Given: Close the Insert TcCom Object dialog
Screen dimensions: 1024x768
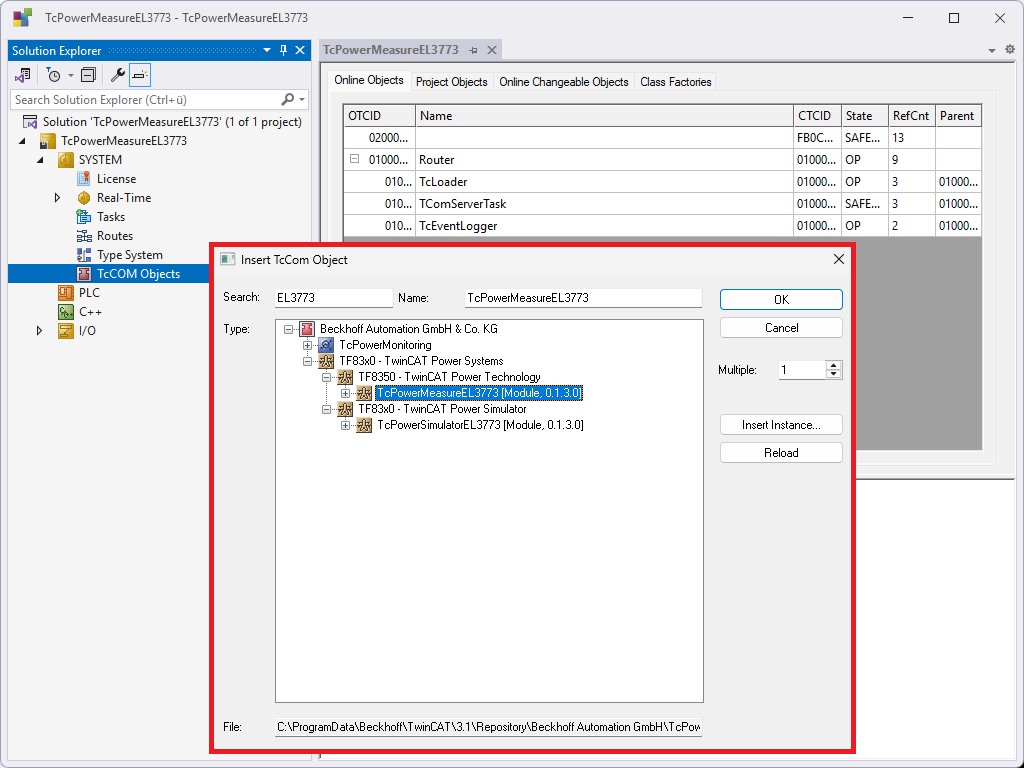Looking at the screenshot, I should pyautogui.click(x=839, y=259).
